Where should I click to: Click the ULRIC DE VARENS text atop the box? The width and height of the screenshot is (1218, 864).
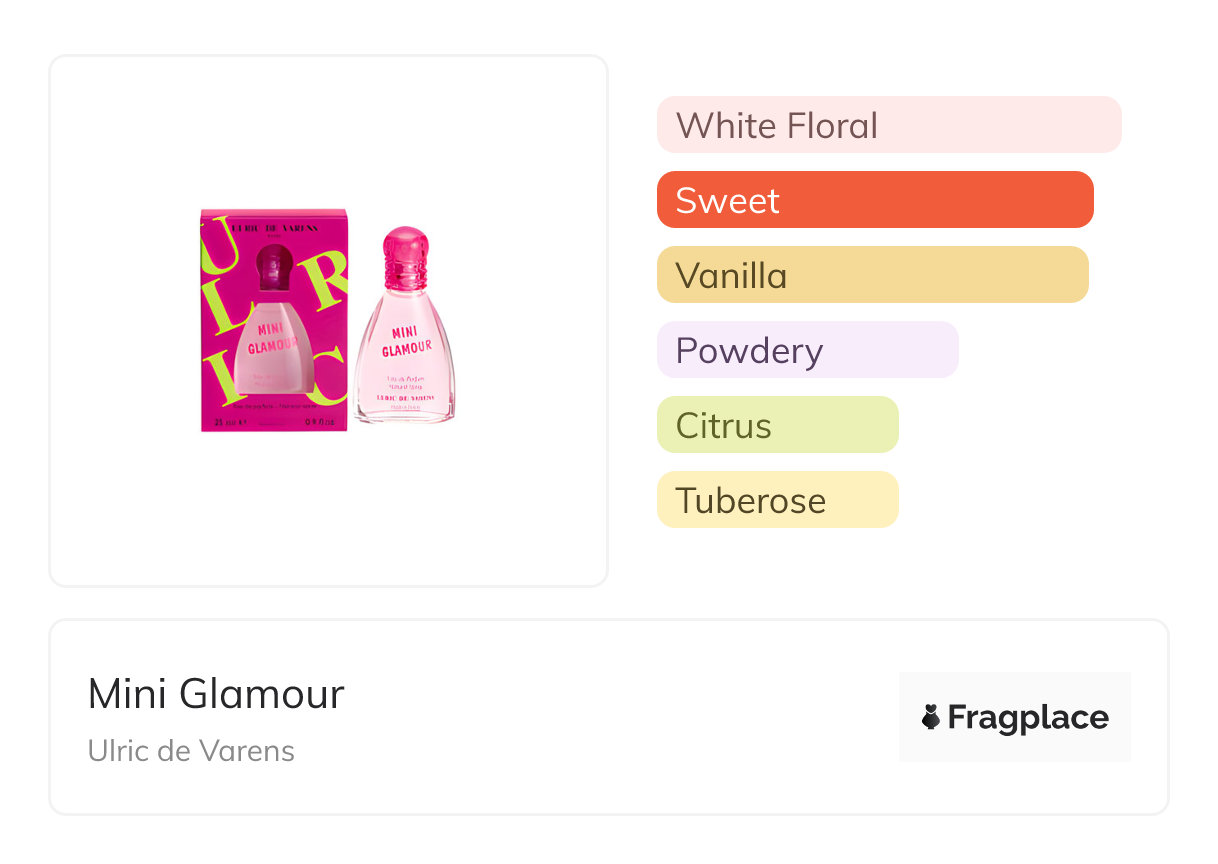click(x=274, y=228)
